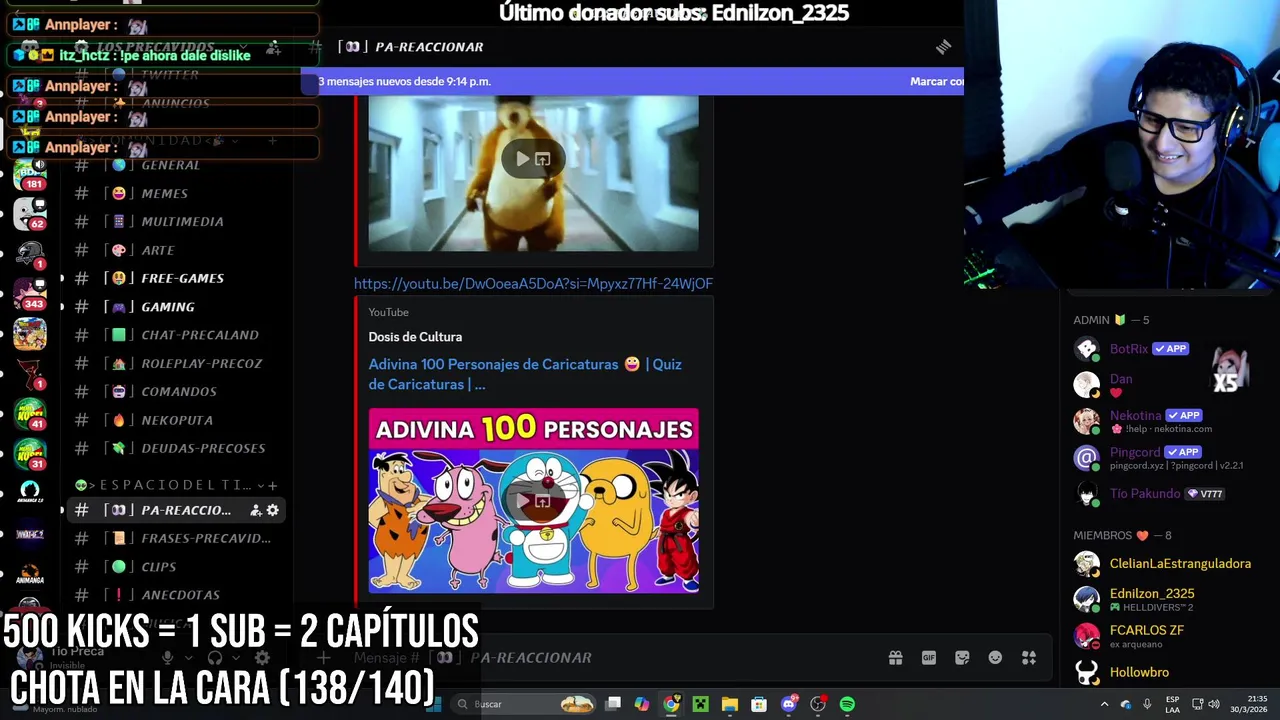The height and width of the screenshot is (720, 1280).
Task: Open the FREE-GAMES channel
Action: pos(176,278)
